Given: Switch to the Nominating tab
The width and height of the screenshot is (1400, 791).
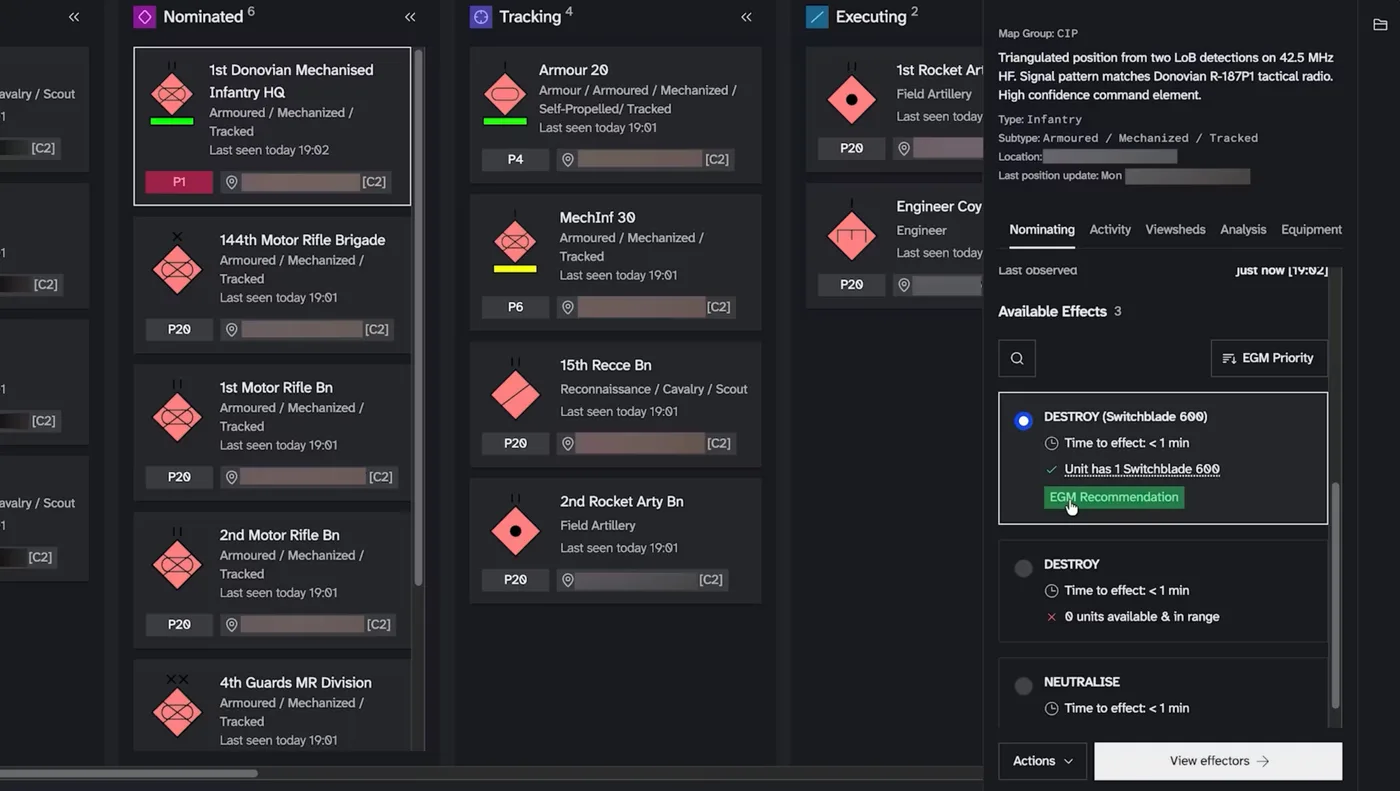Looking at the screenshot, I should [x=1042, y=230].
